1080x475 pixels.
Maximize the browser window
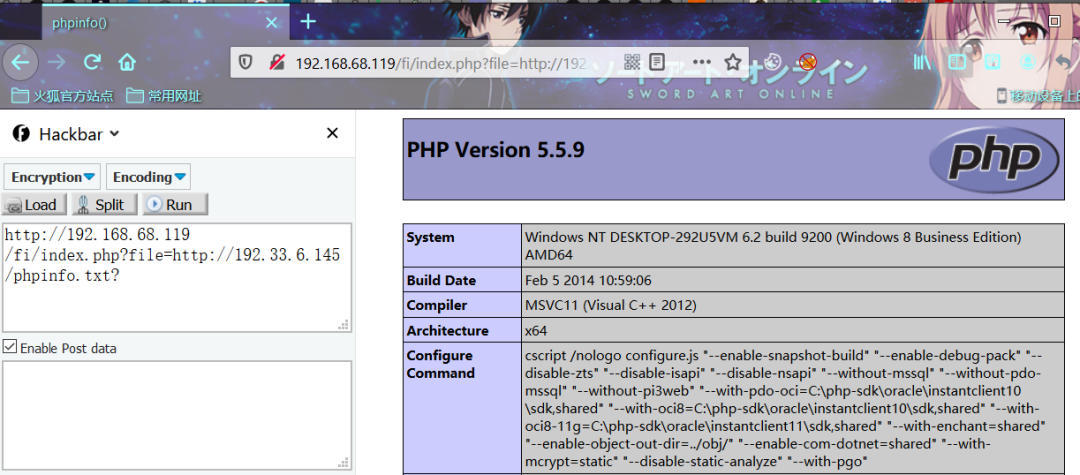point(1054,21)
